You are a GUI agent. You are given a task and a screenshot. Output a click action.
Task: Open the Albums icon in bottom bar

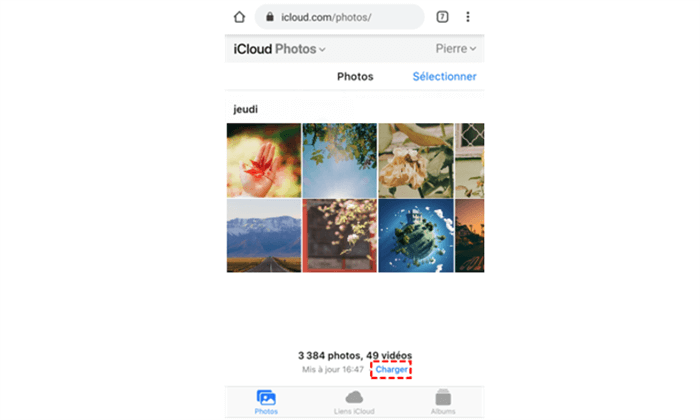(443, 397)
